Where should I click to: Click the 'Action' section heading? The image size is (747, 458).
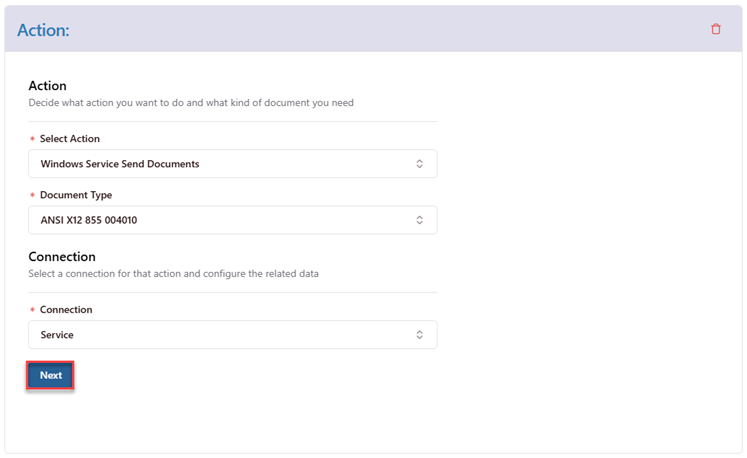coord(47,86)
